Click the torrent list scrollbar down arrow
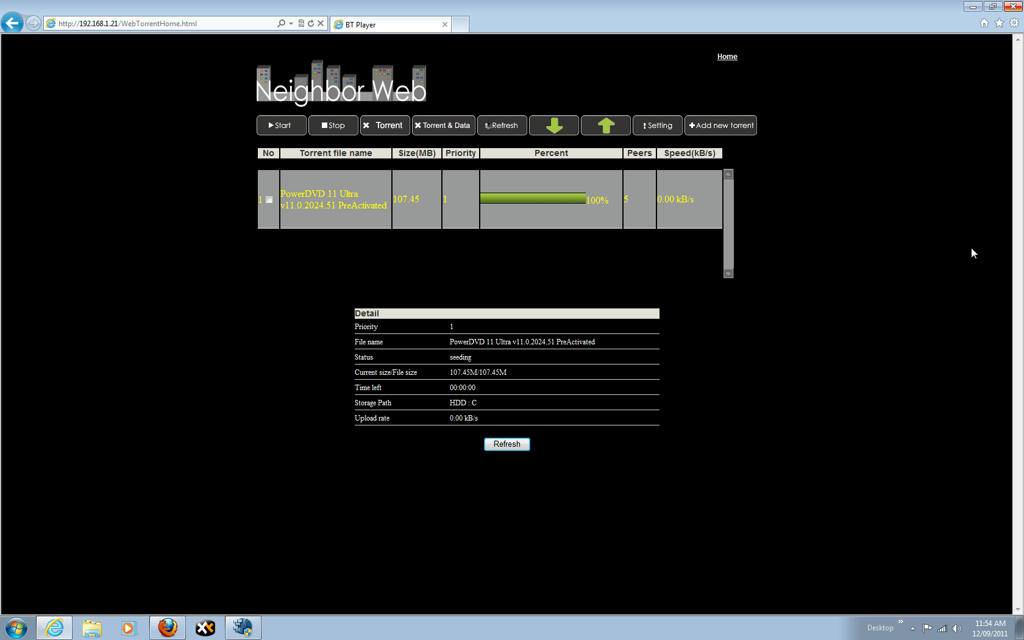1024x640 pixels. (x=728, y=273)
